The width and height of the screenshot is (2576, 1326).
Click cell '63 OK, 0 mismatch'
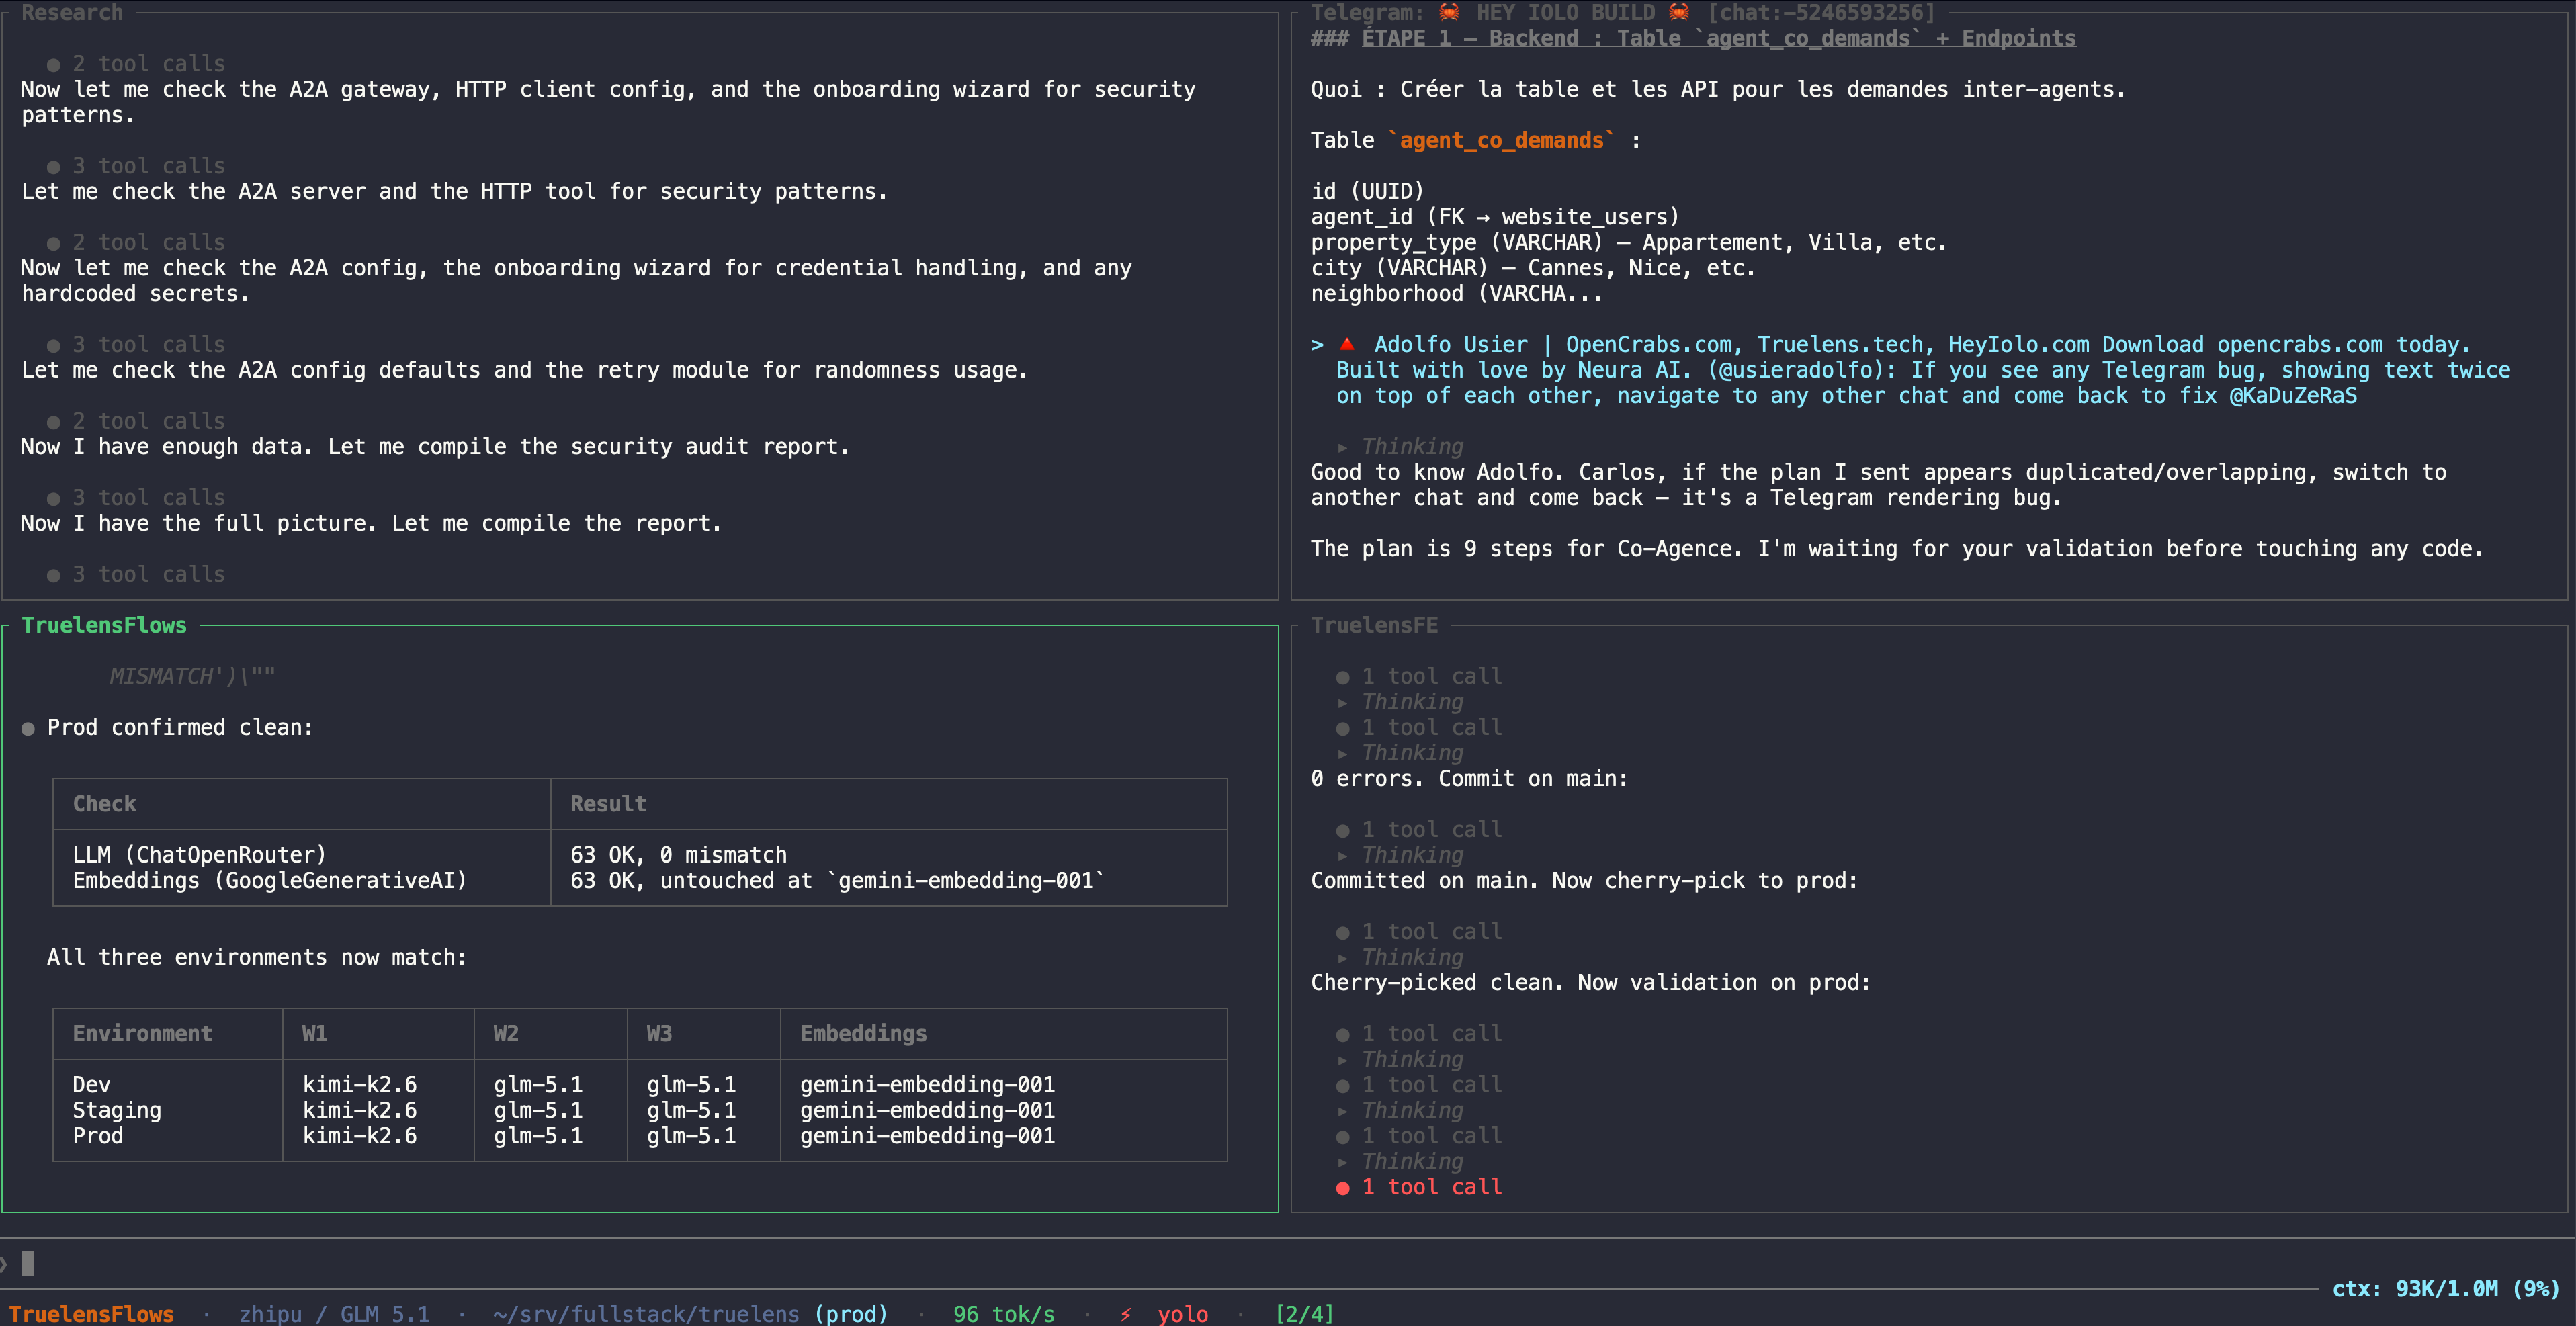click(x=678, y=855)
